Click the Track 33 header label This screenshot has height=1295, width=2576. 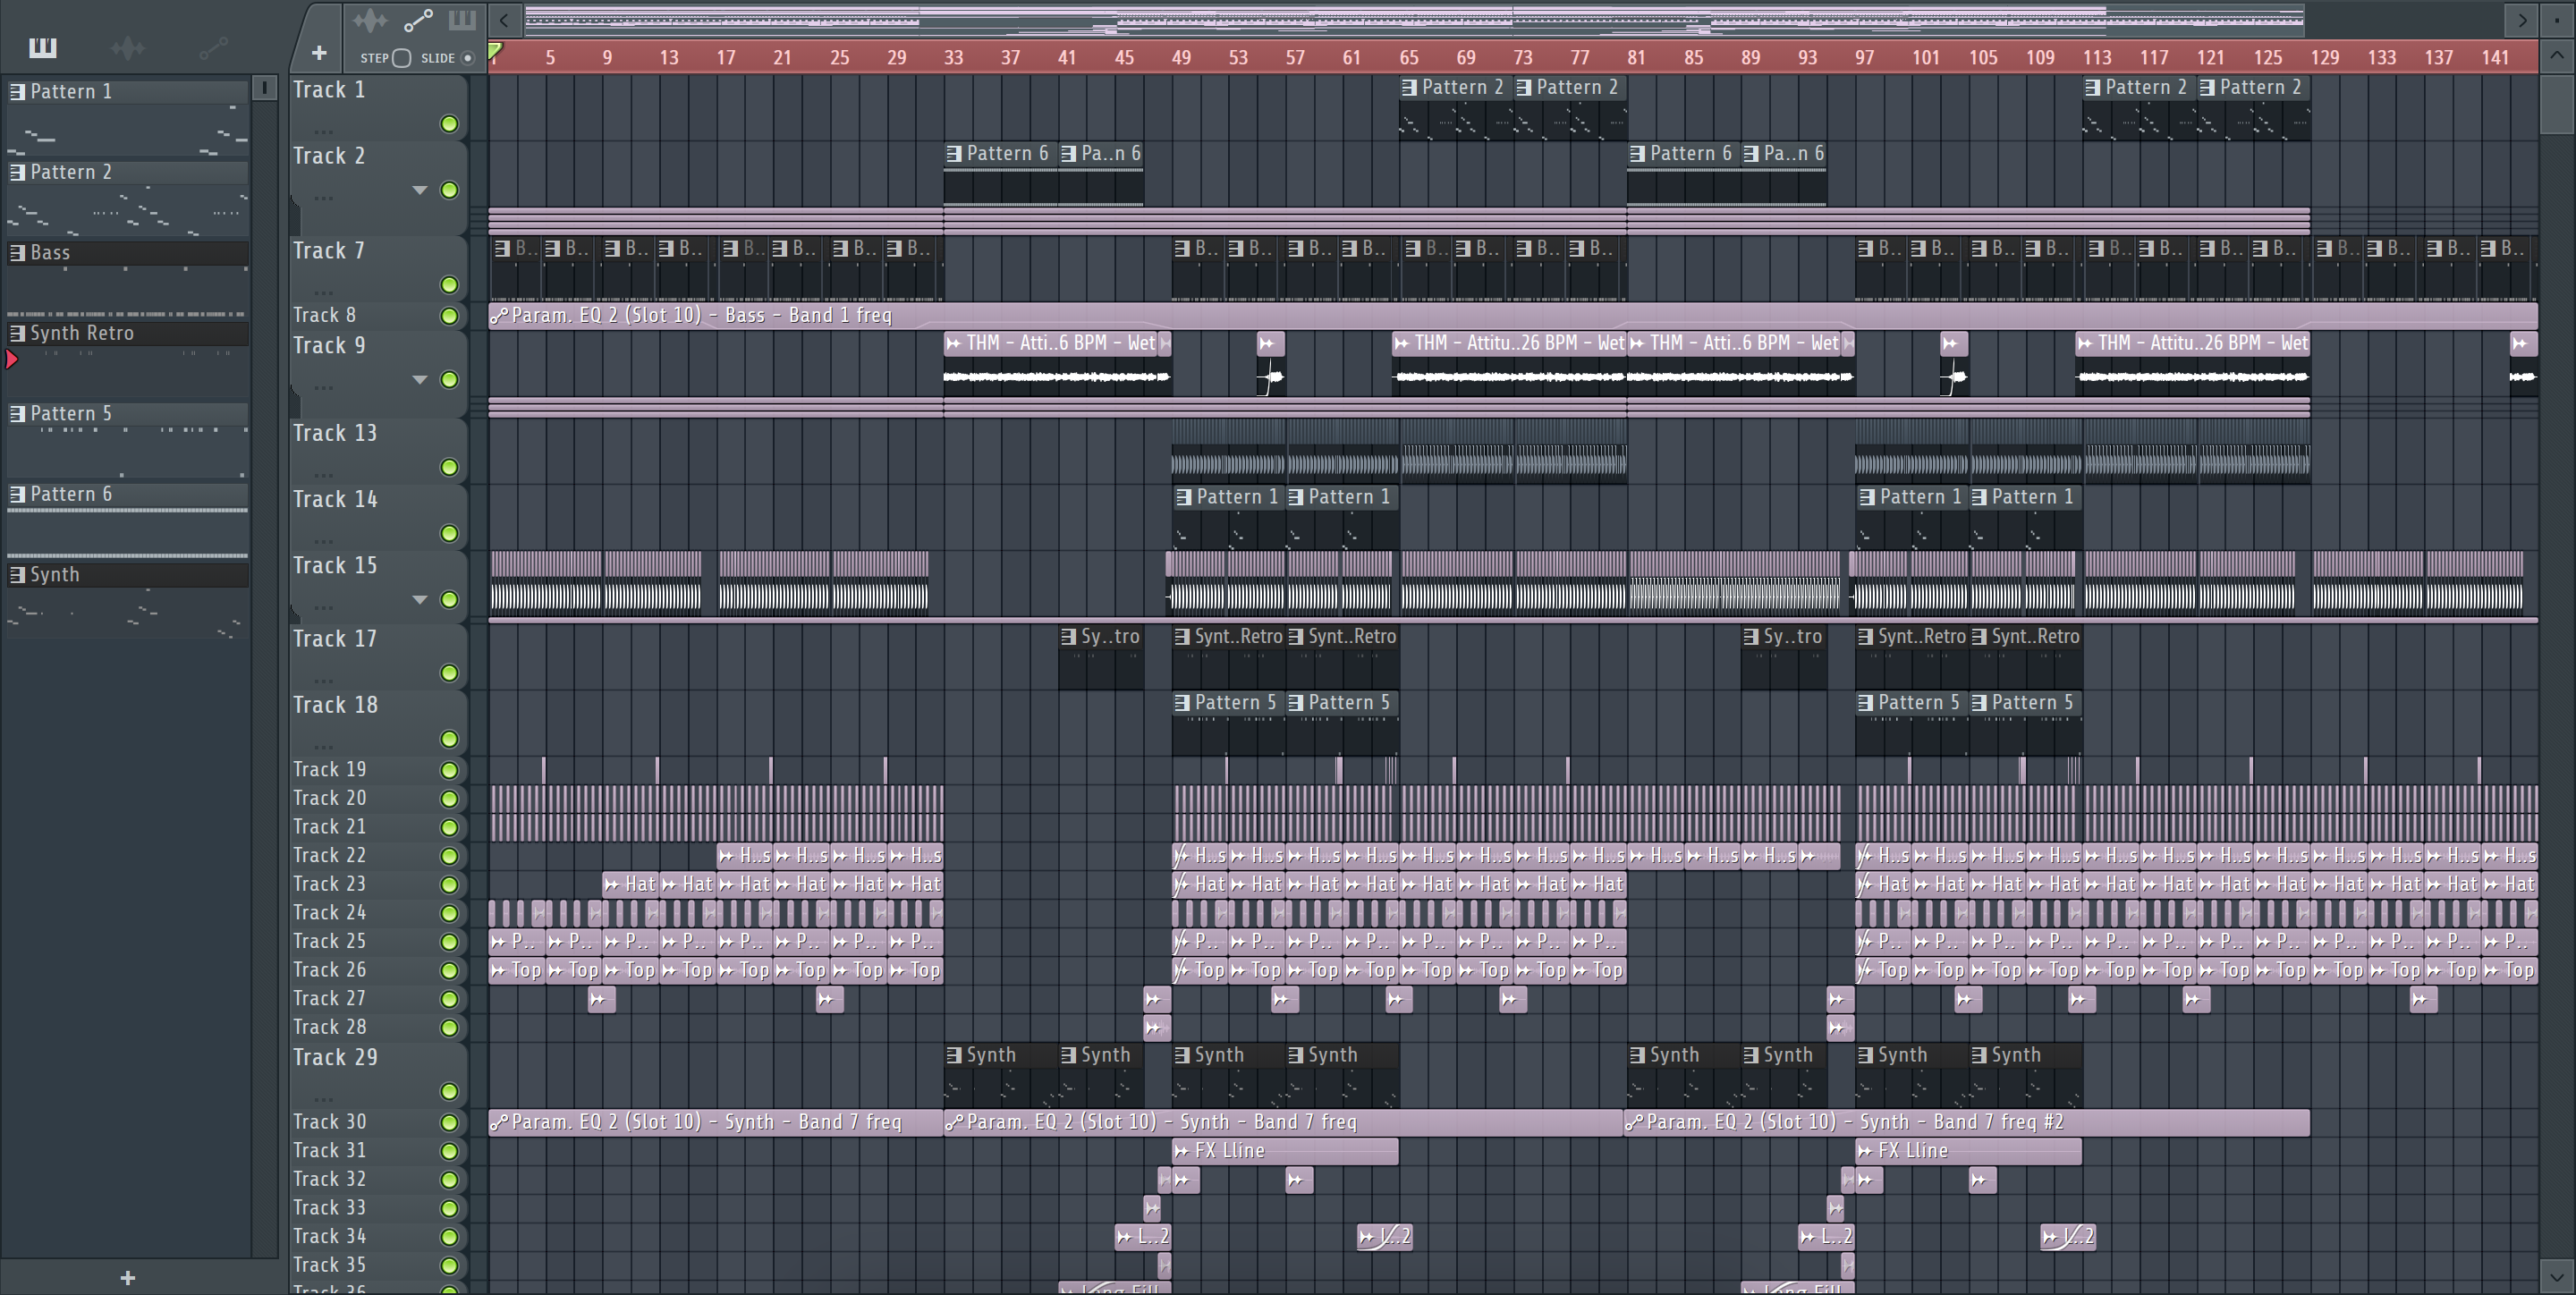(x=329, y=1208)
